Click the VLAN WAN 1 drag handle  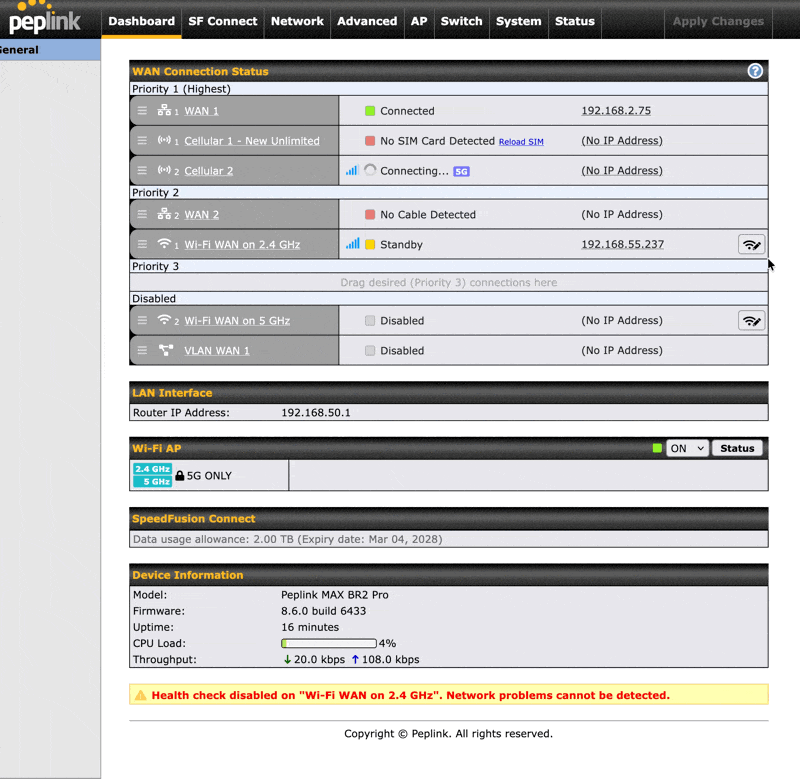tap(142, 350)
